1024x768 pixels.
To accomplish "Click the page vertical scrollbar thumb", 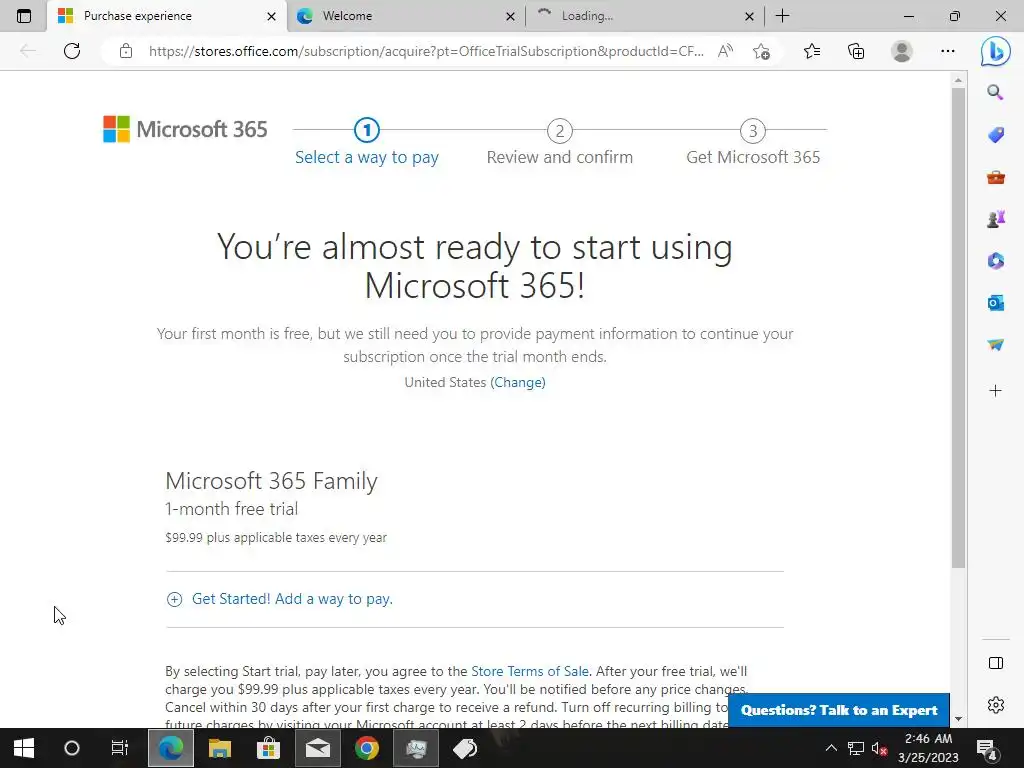I will (958, 327).
